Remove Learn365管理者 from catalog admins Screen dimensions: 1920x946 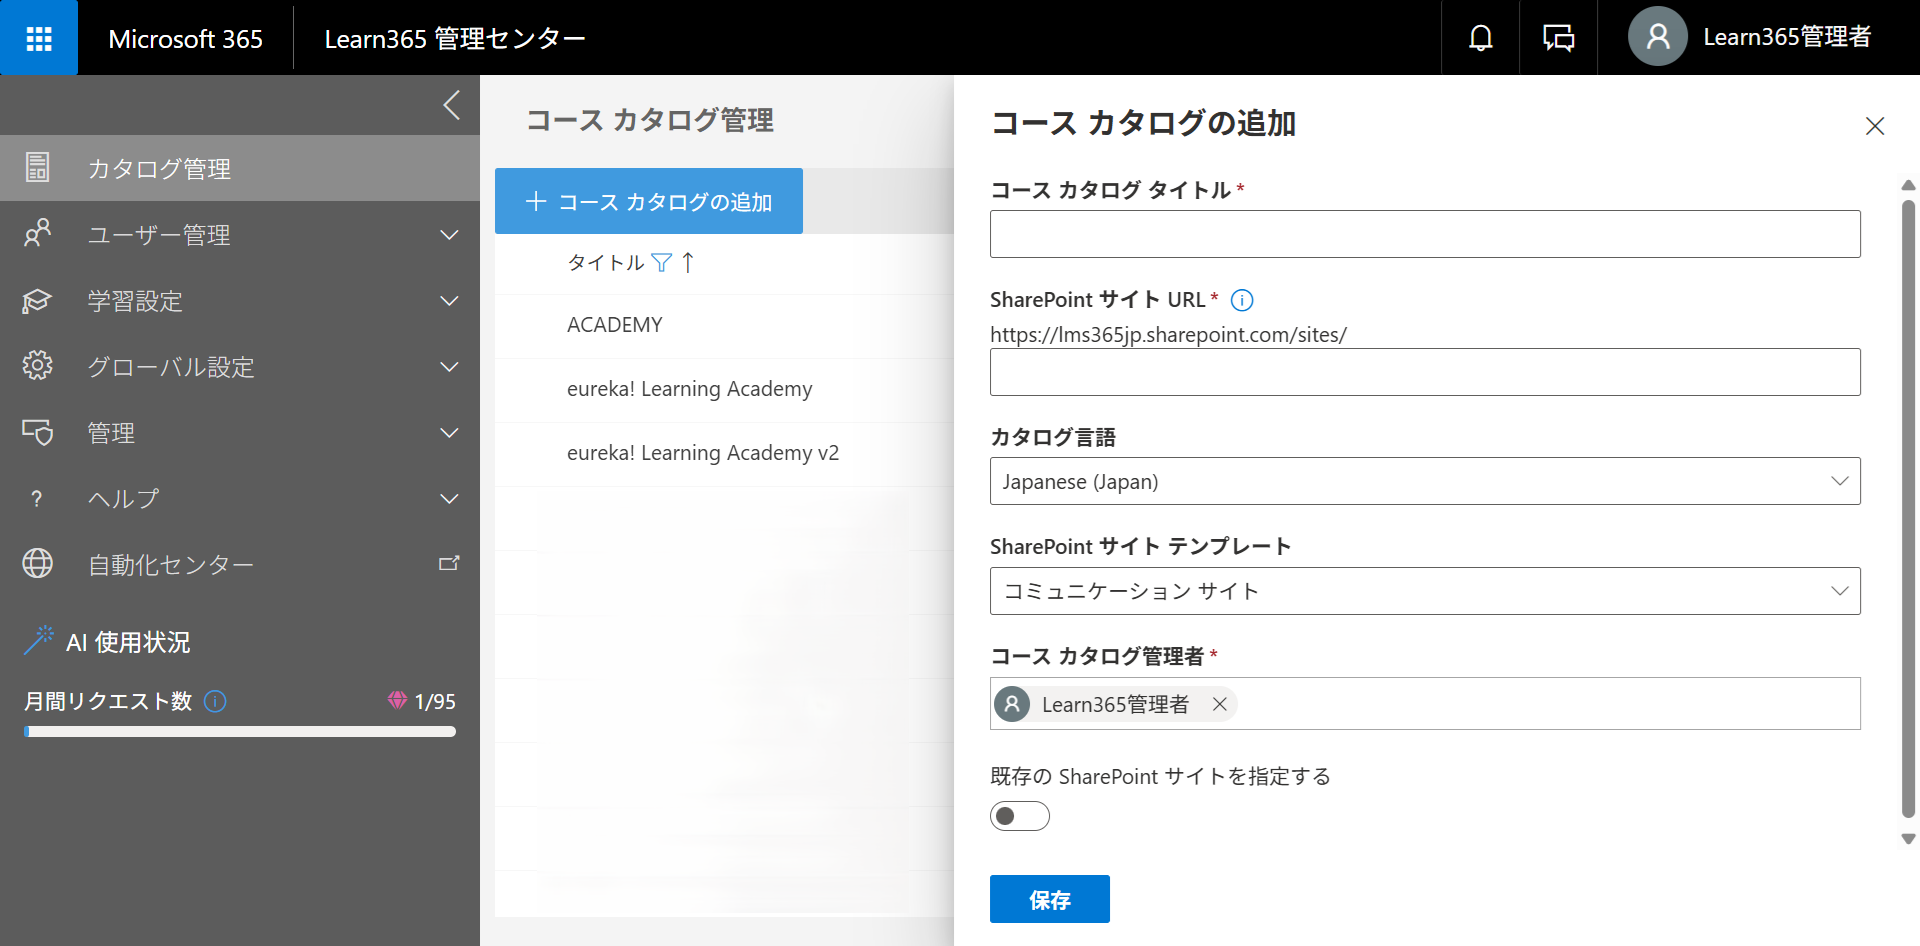(1220, 704)
